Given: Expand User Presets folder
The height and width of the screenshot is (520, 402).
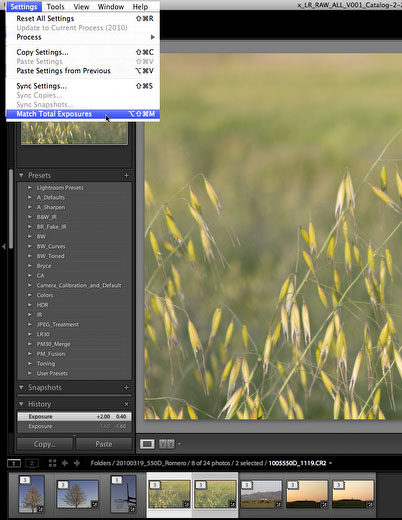Looking at the screenshot, I should [30, 373].
